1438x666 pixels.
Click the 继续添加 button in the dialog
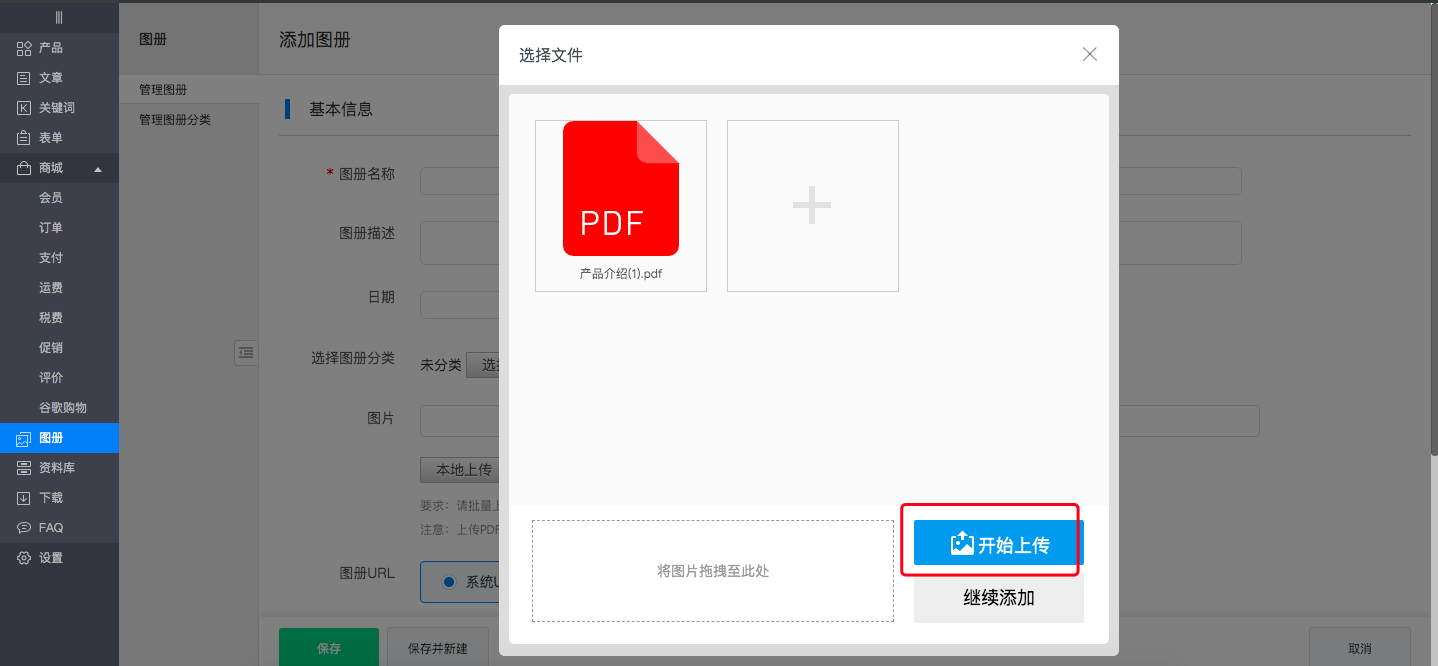coord(998,597)
